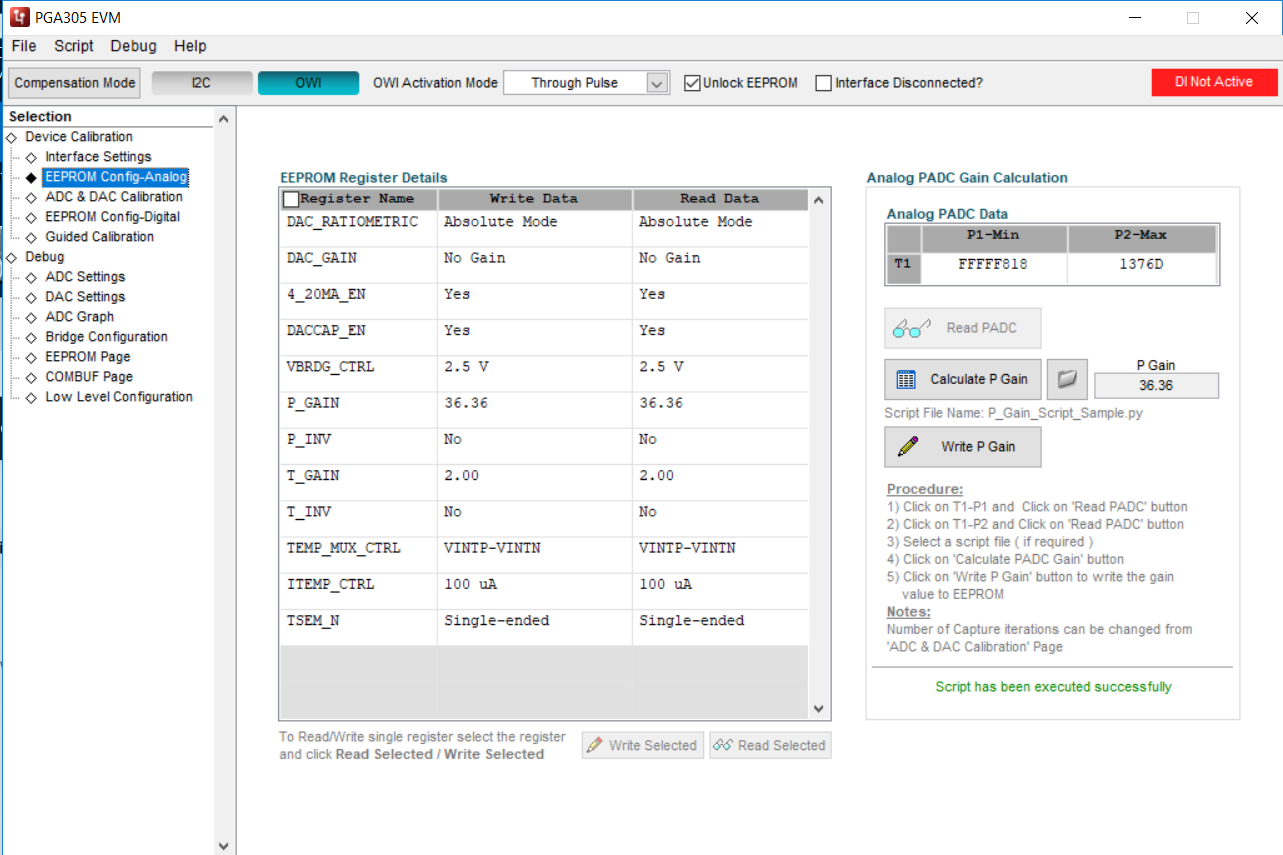The width and height of the screenshot is (1283, 855).
Task: Select the P_GAIN register name
Action: pos(313,403)
